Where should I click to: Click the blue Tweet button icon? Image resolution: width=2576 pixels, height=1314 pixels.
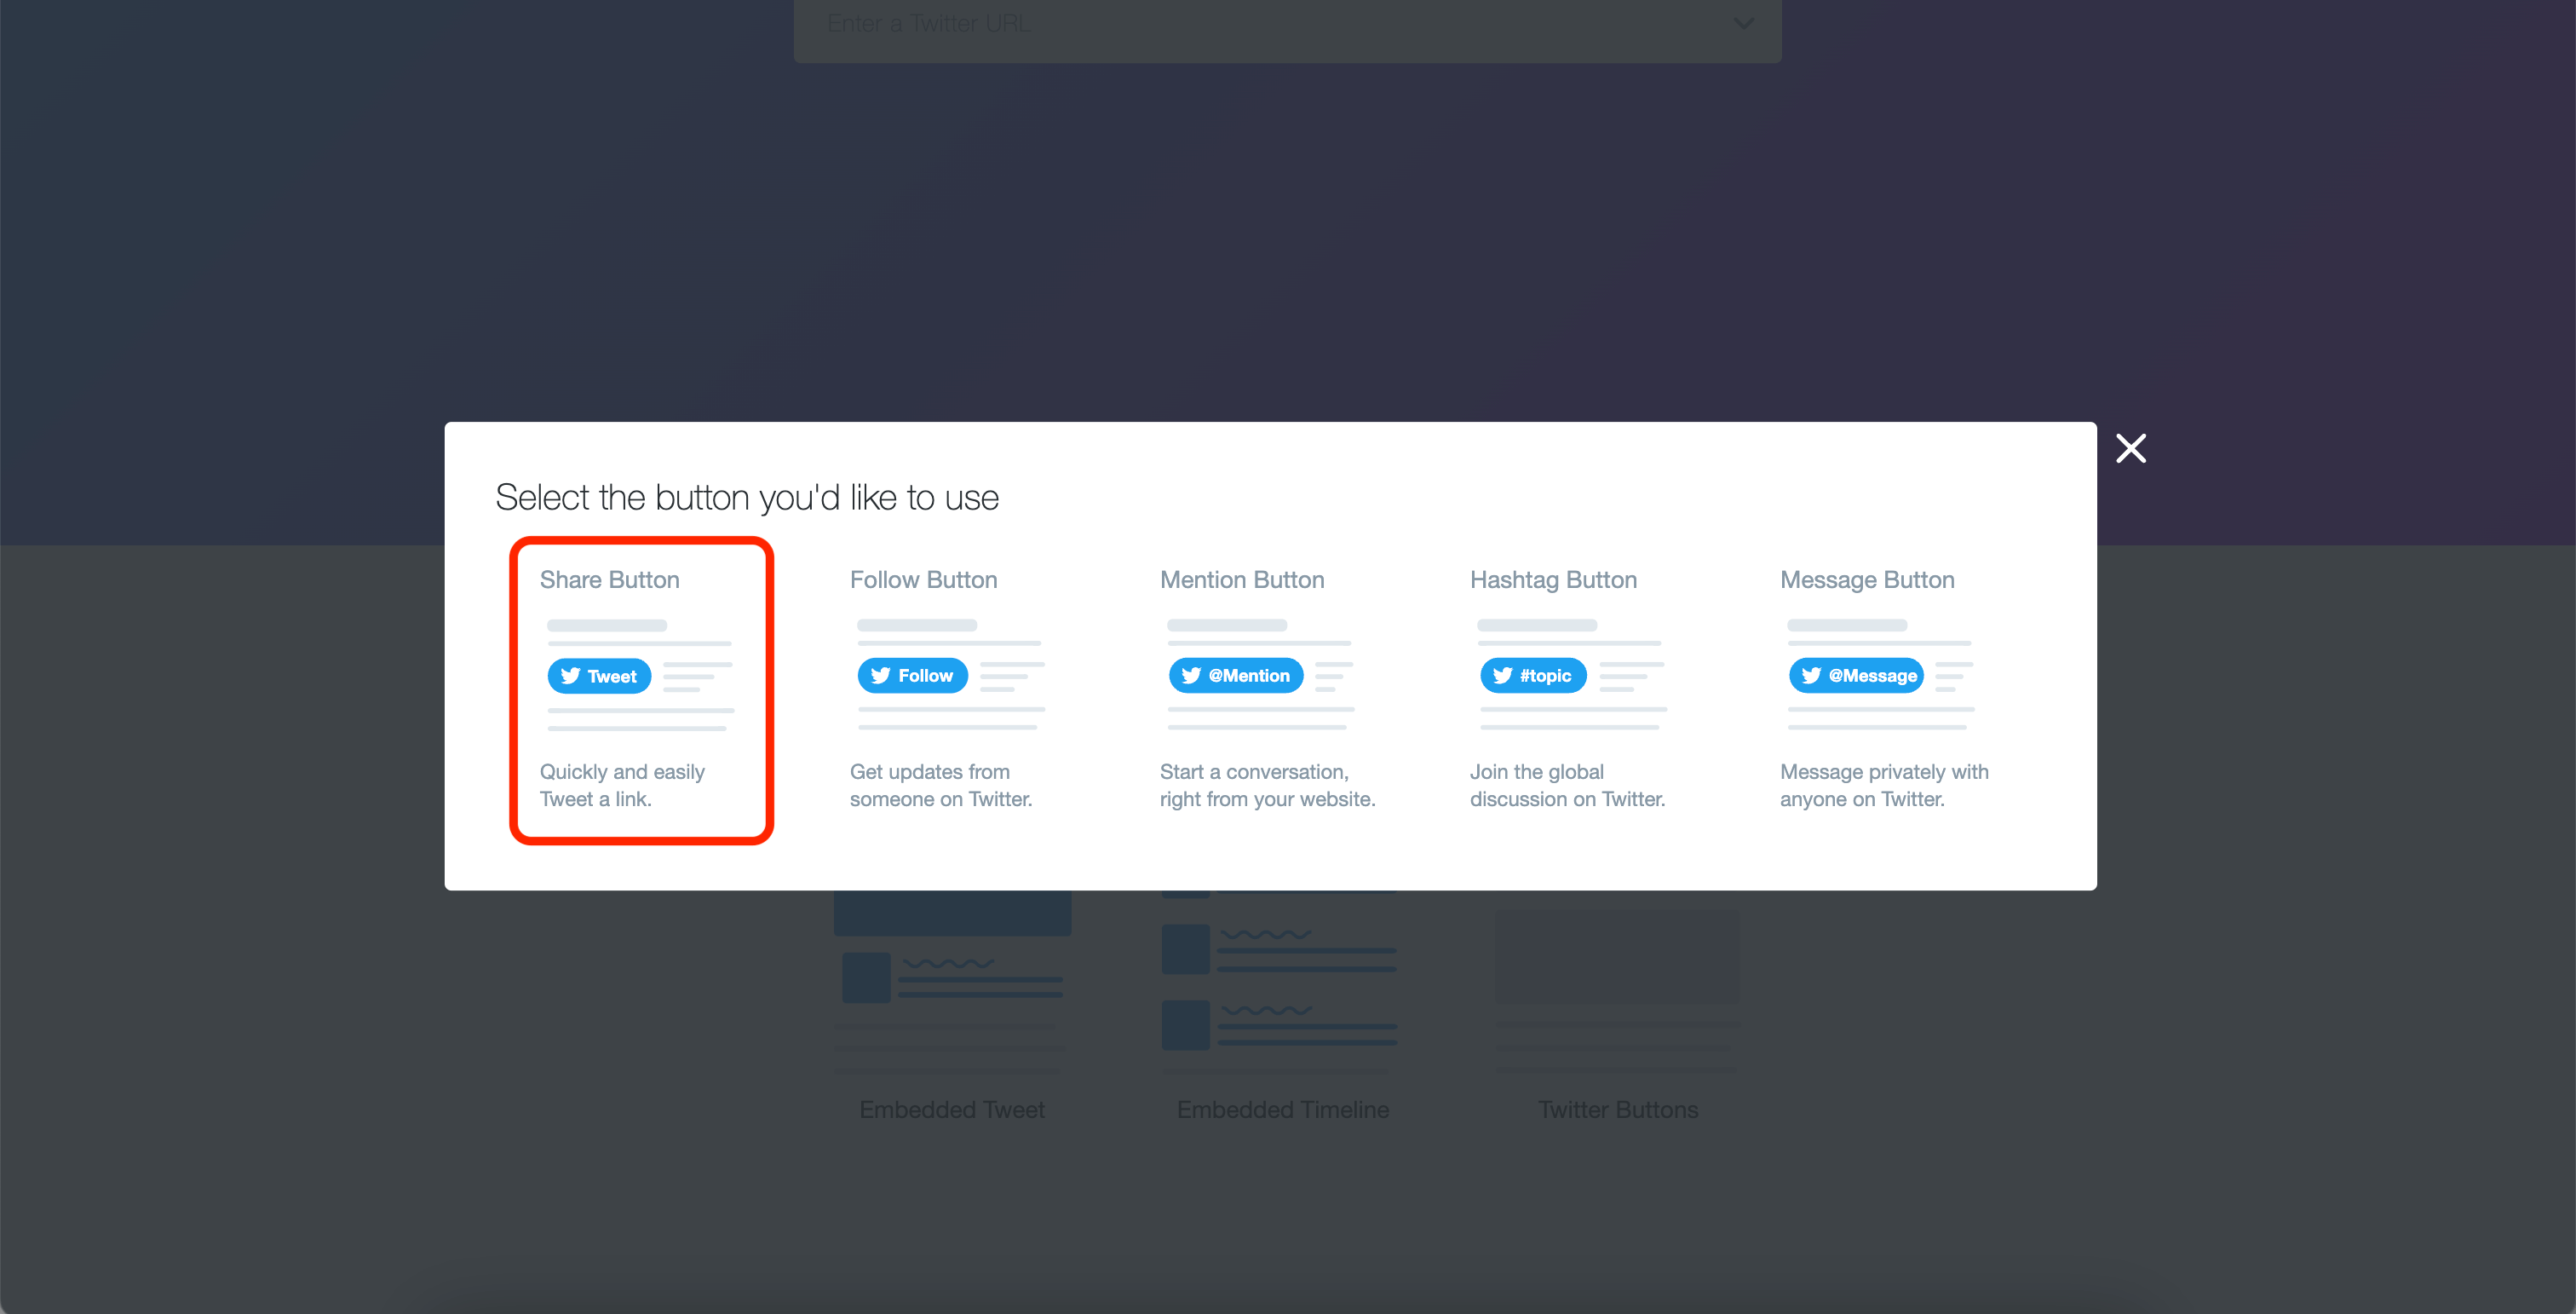coord(599,676)
